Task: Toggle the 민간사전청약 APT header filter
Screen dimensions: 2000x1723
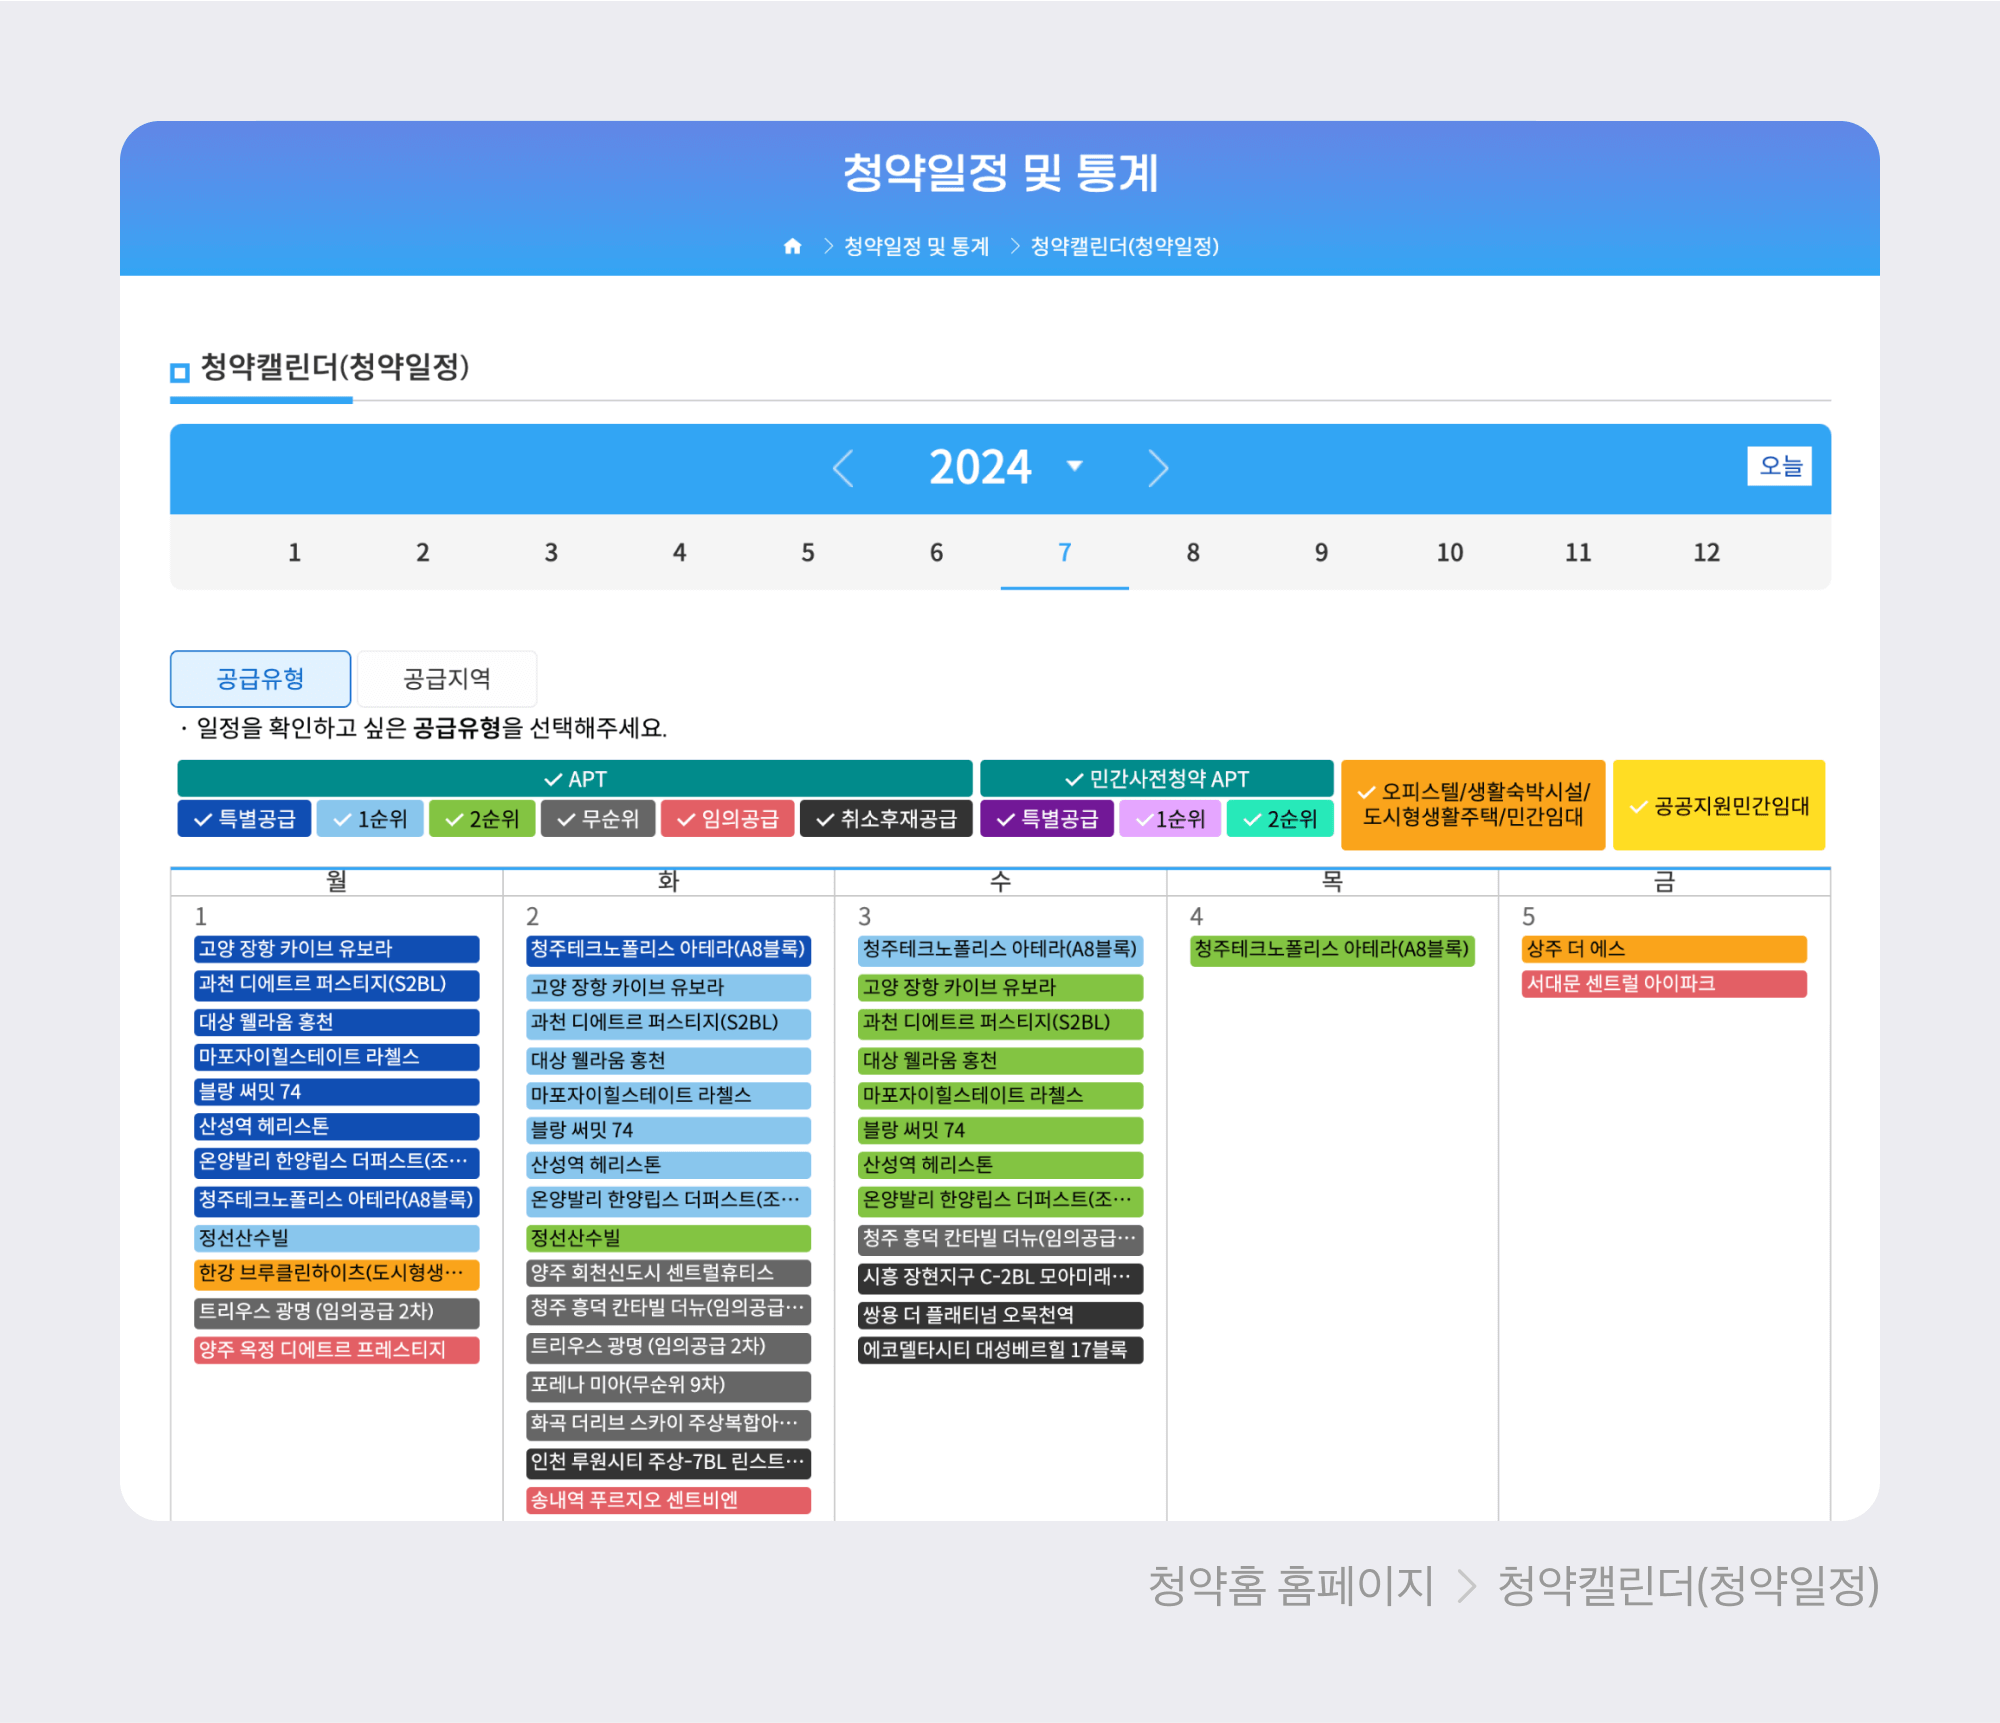Action: tap(1156, 779)
